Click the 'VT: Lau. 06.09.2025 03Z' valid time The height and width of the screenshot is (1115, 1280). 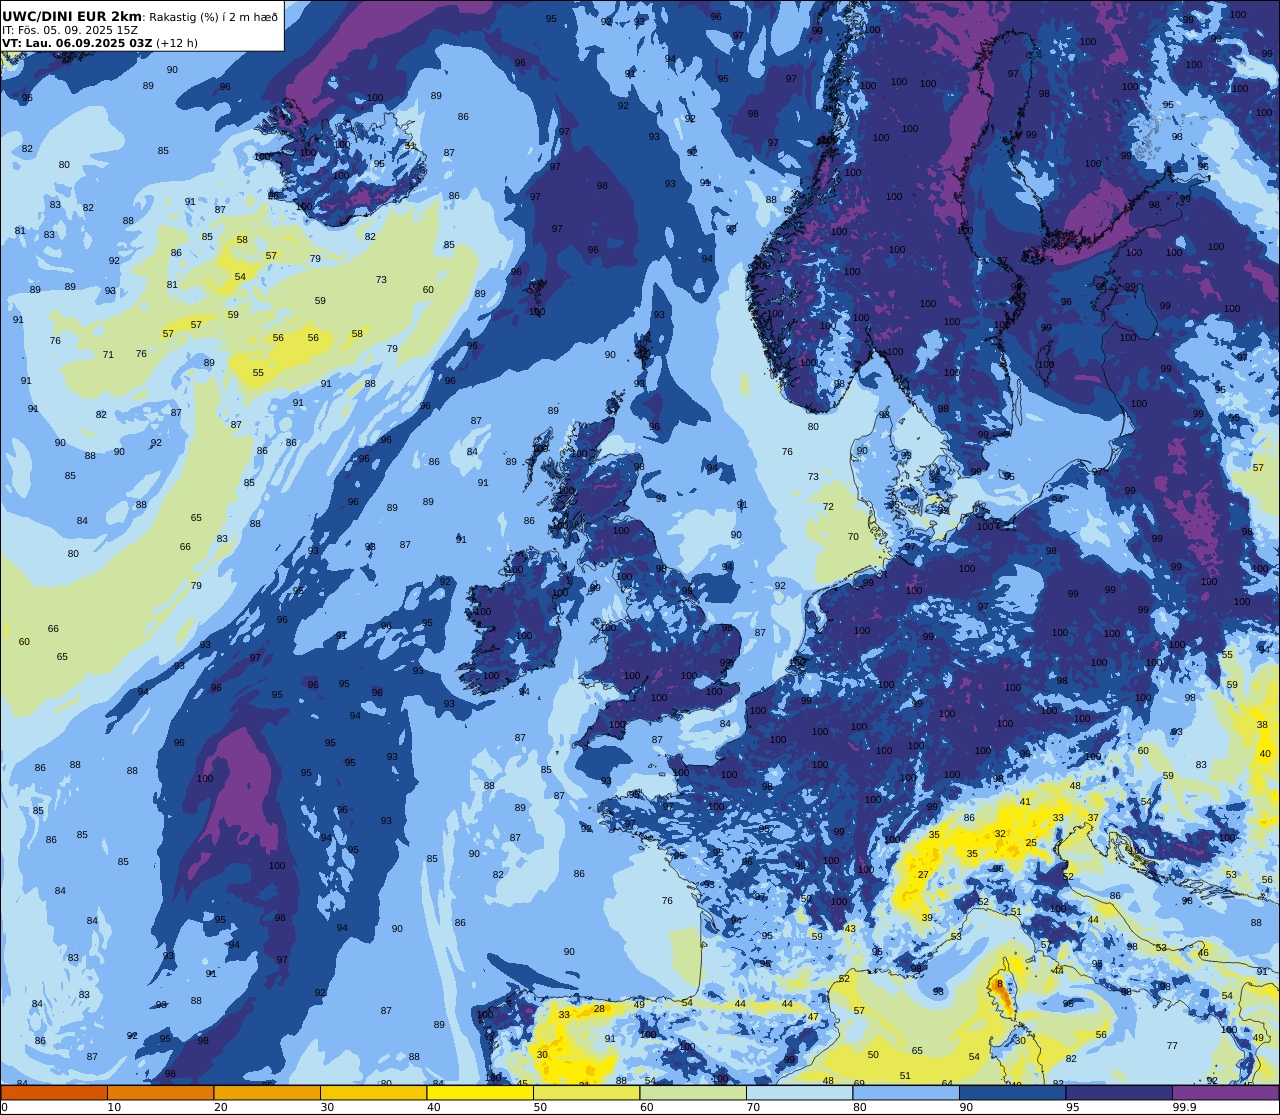[78, 43]
